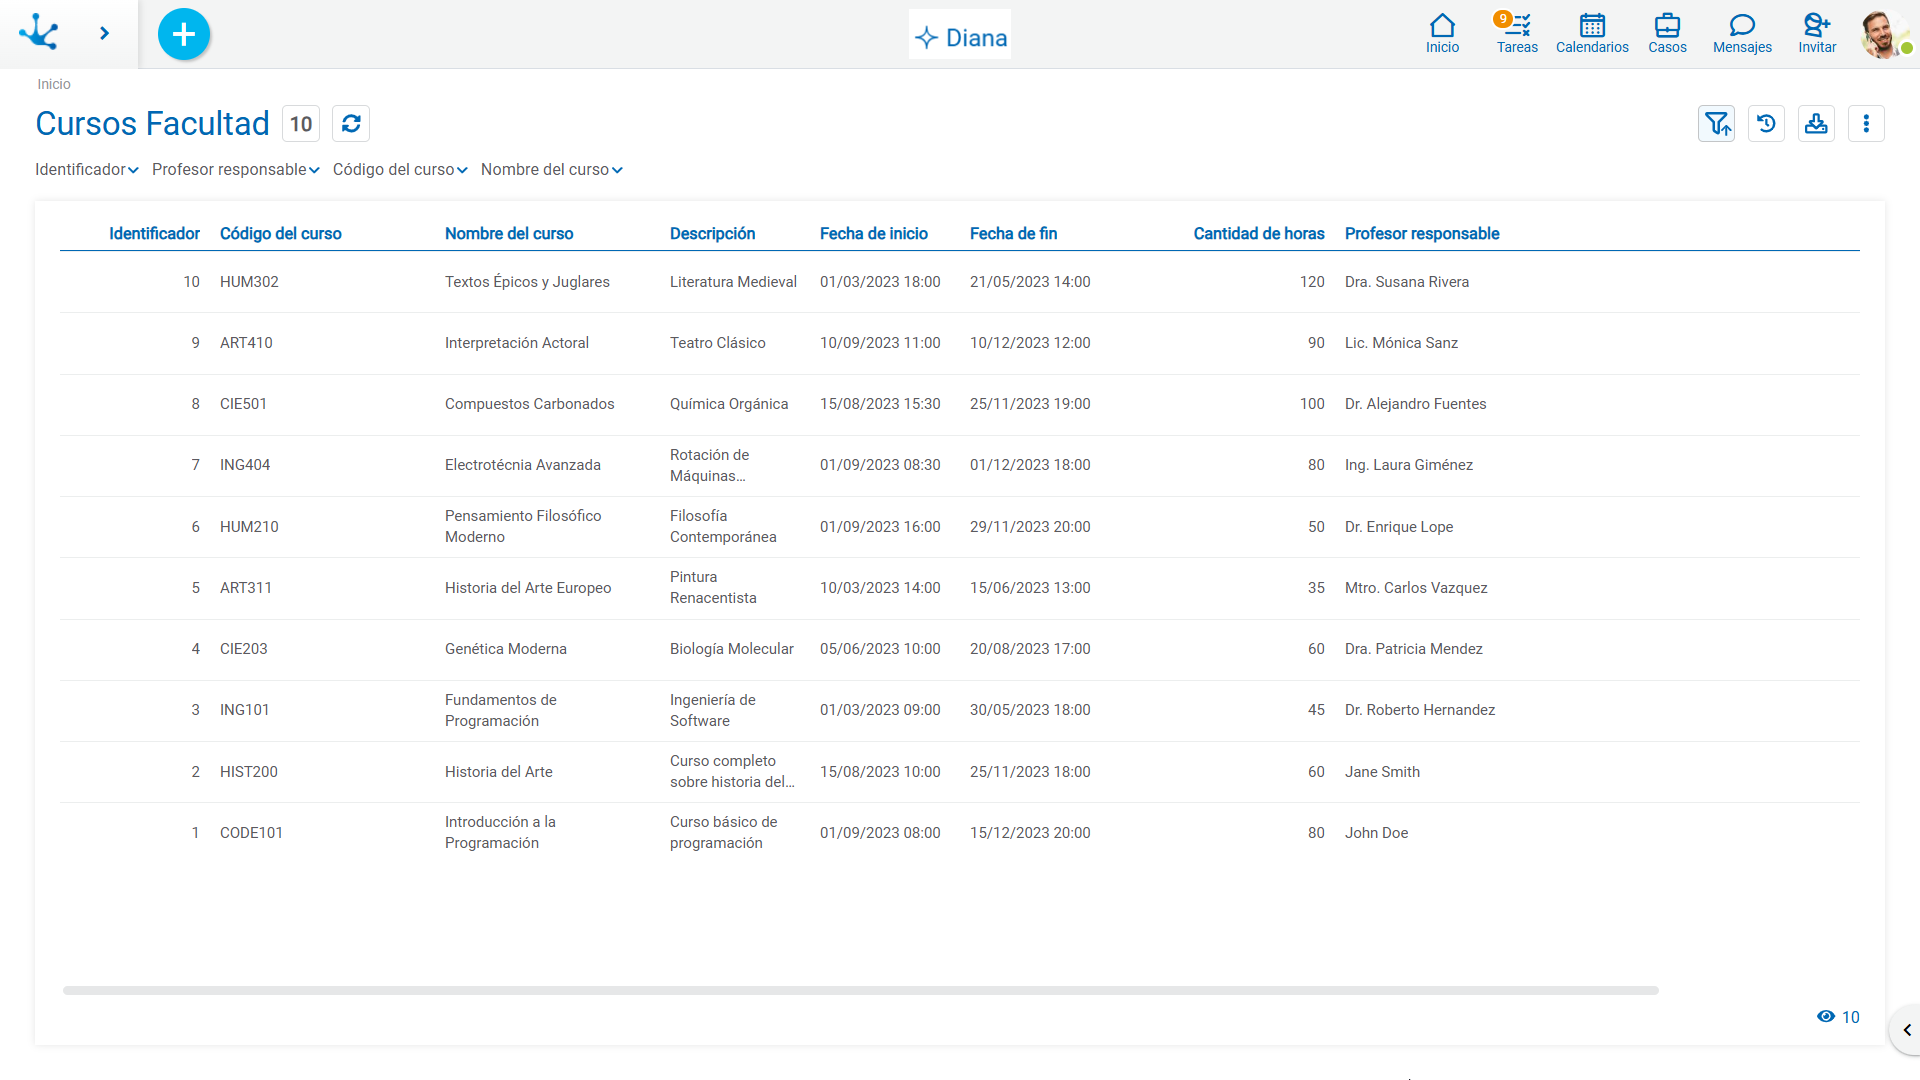Viewport: 1920px width, 1080px height.
Task: Click the Inicio breadcrumb link
Action: tap(54, 84)
